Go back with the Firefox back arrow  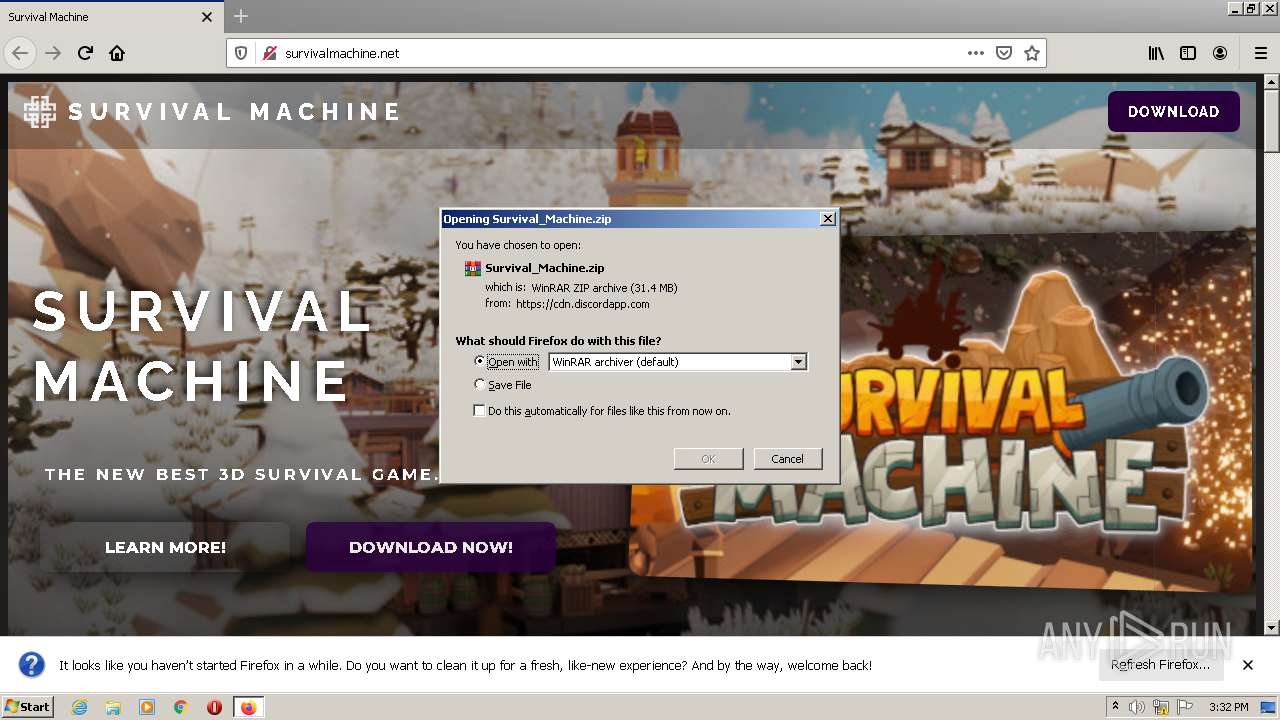pos(20,53)
